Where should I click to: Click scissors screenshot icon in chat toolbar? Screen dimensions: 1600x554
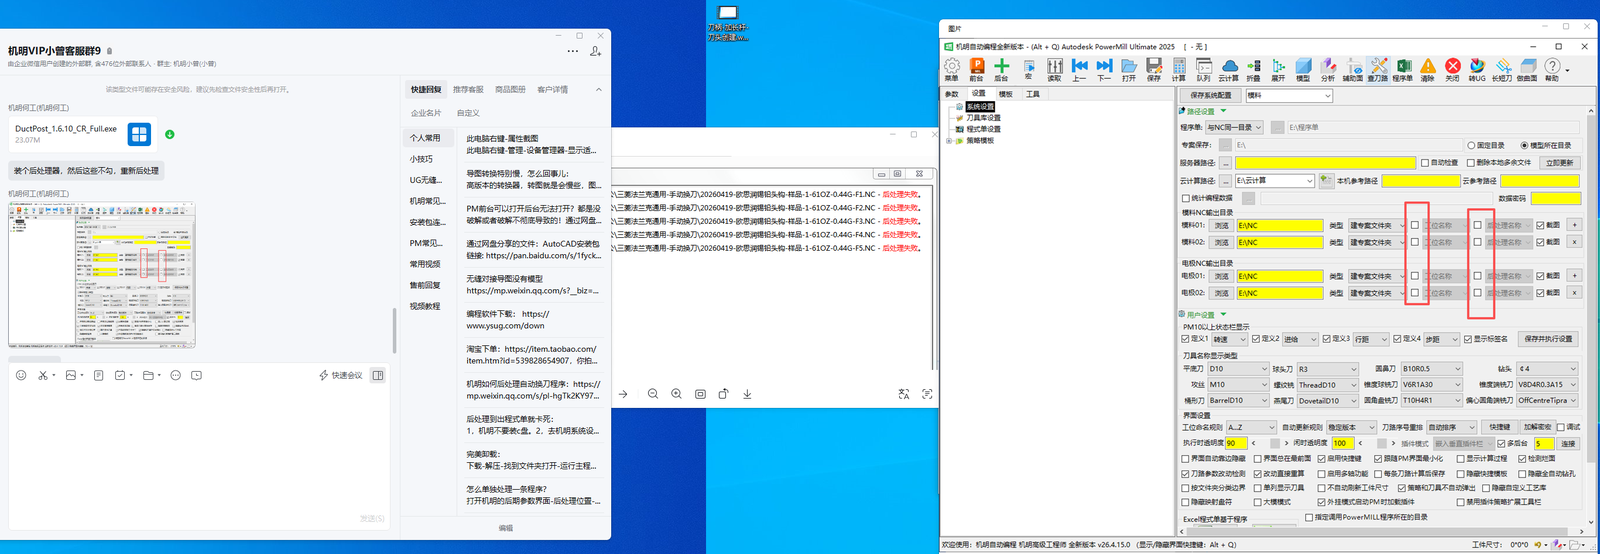click(43, 375)
